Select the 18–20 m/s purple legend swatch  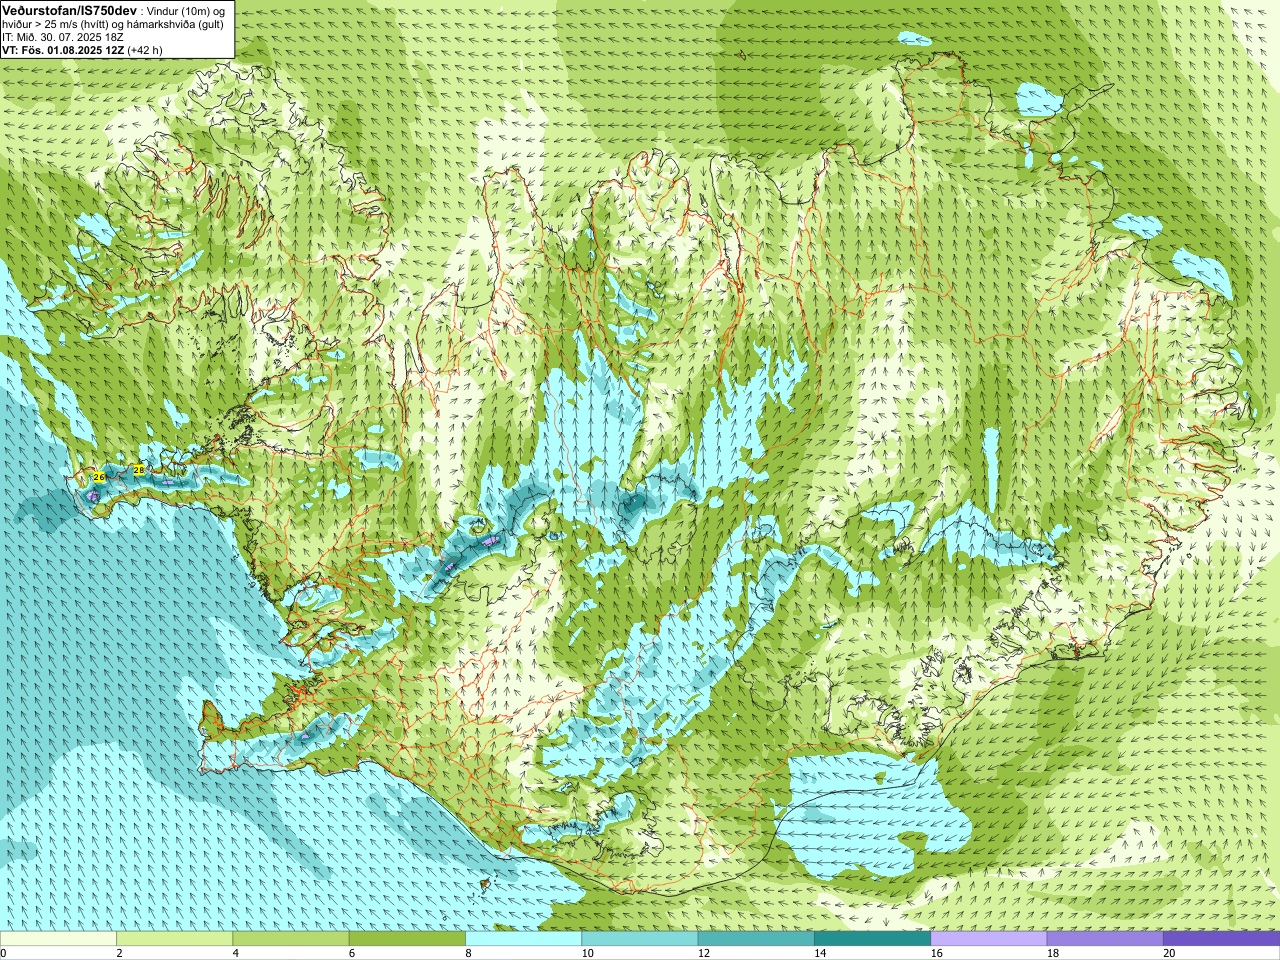point(1105,939)
